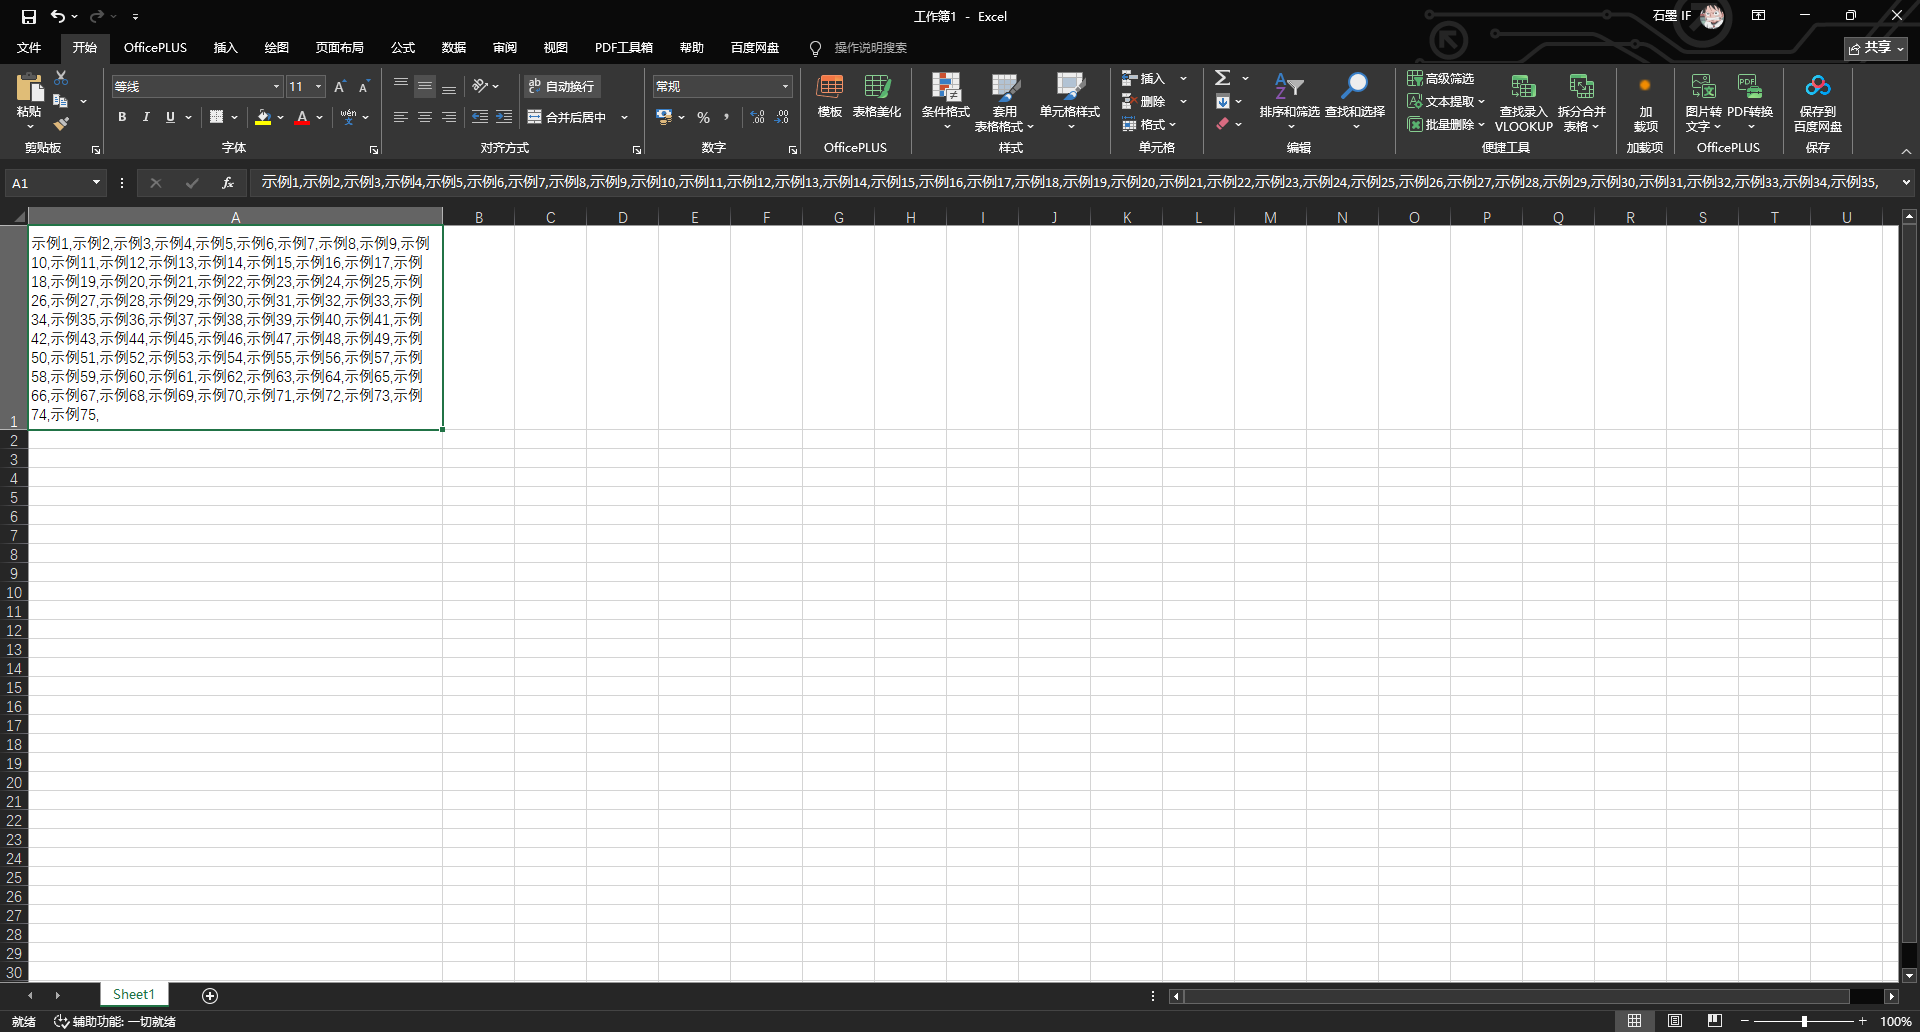
Task: Click the new sheet plus button
Action: [210, 995]
